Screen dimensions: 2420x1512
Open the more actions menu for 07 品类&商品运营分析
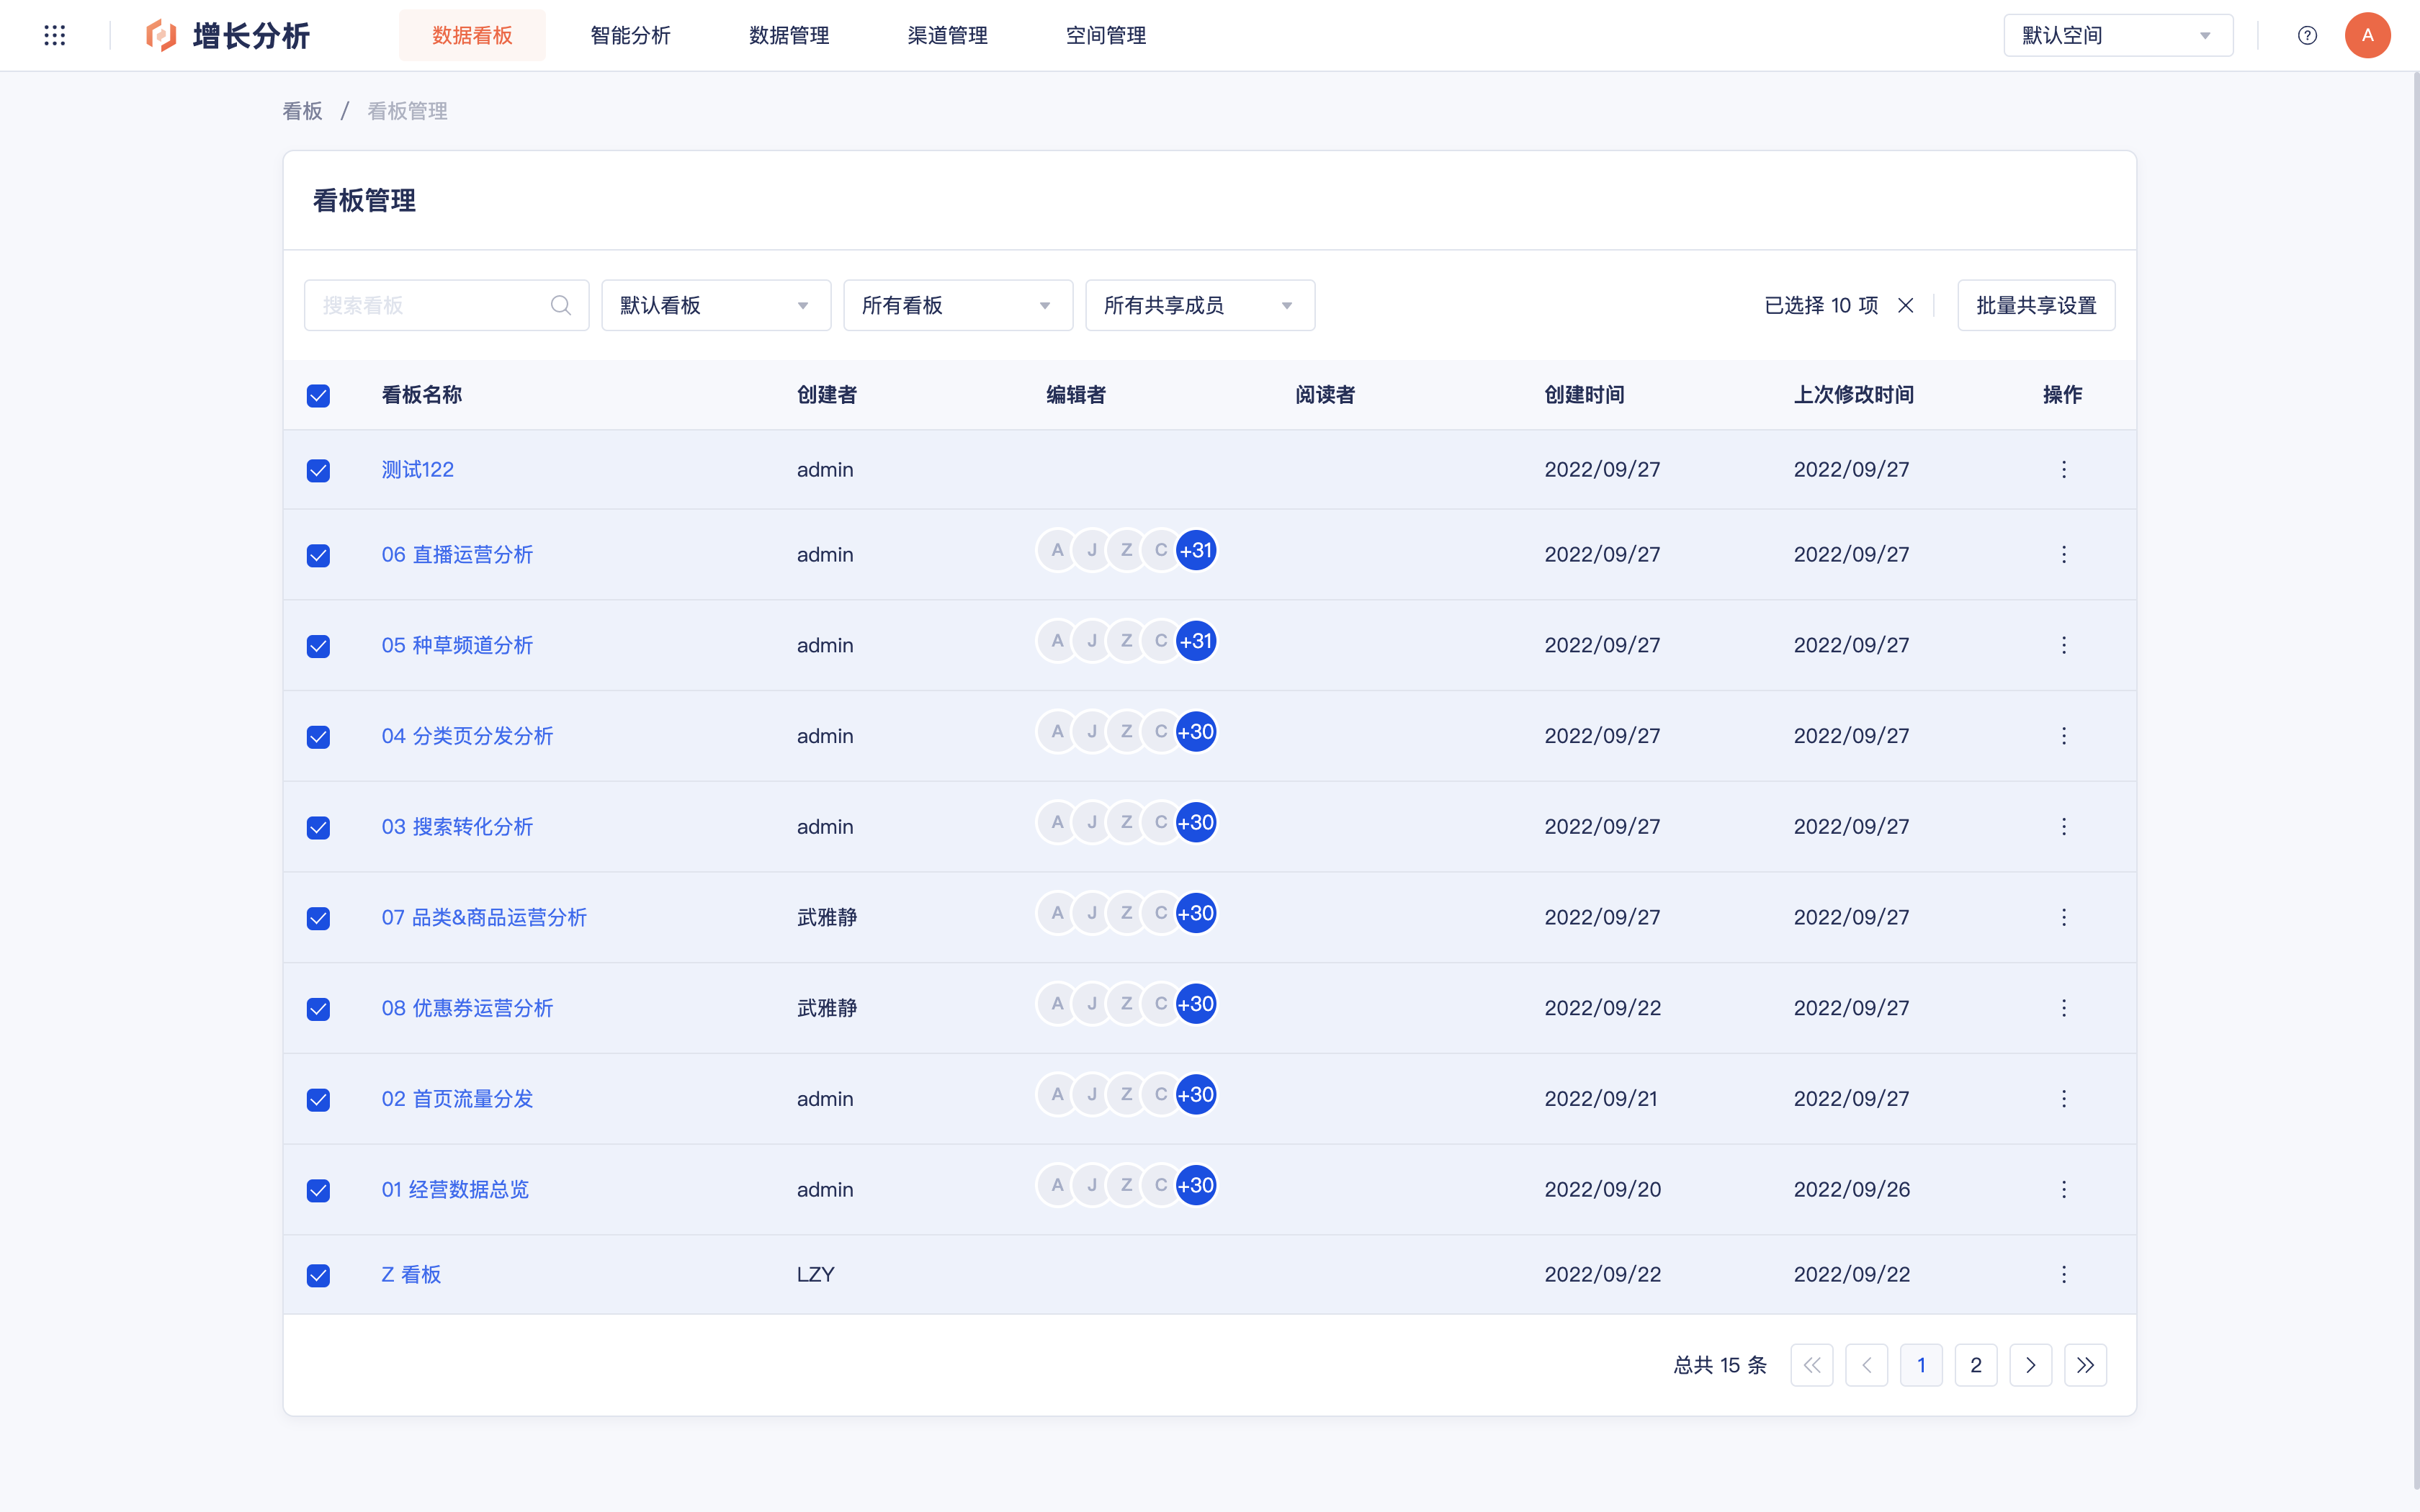point(2064,917)
